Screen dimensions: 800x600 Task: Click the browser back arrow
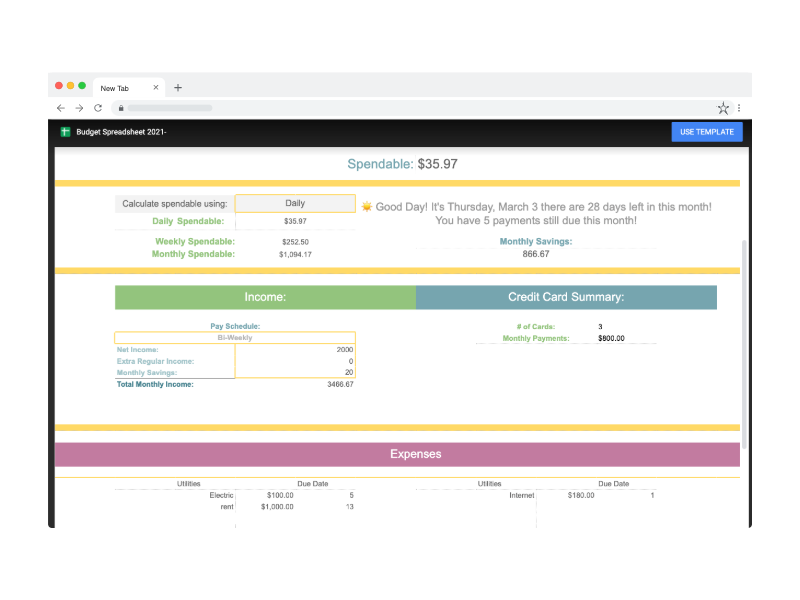pyautogui.click(x=61, y=108)
